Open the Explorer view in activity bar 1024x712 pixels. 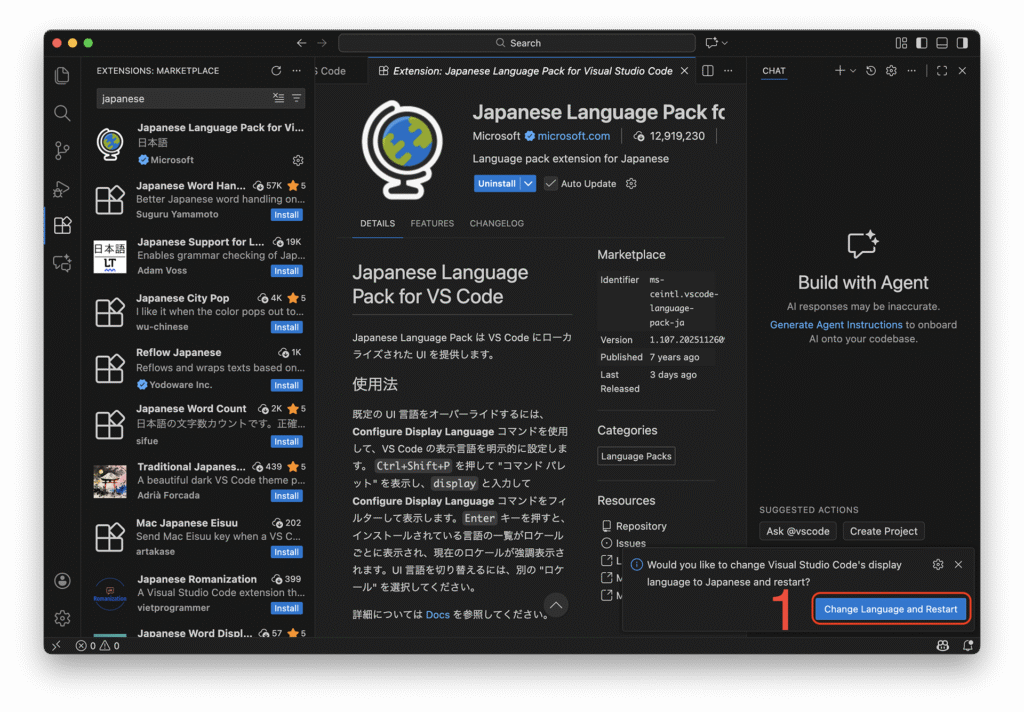62,76
